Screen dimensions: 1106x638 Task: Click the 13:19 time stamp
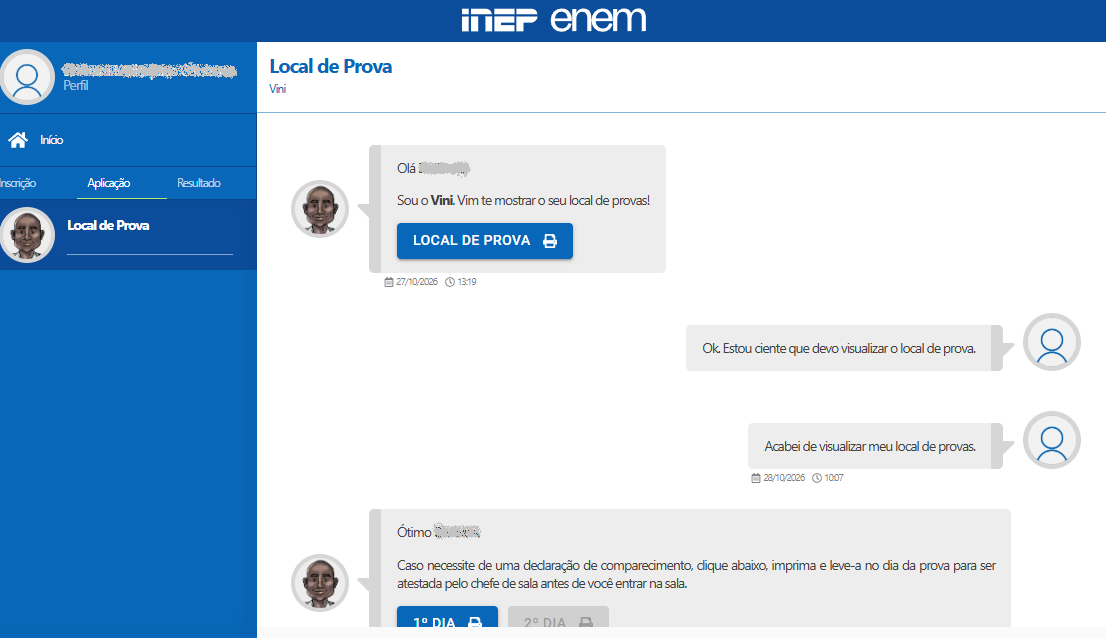[x=467, y=282]
